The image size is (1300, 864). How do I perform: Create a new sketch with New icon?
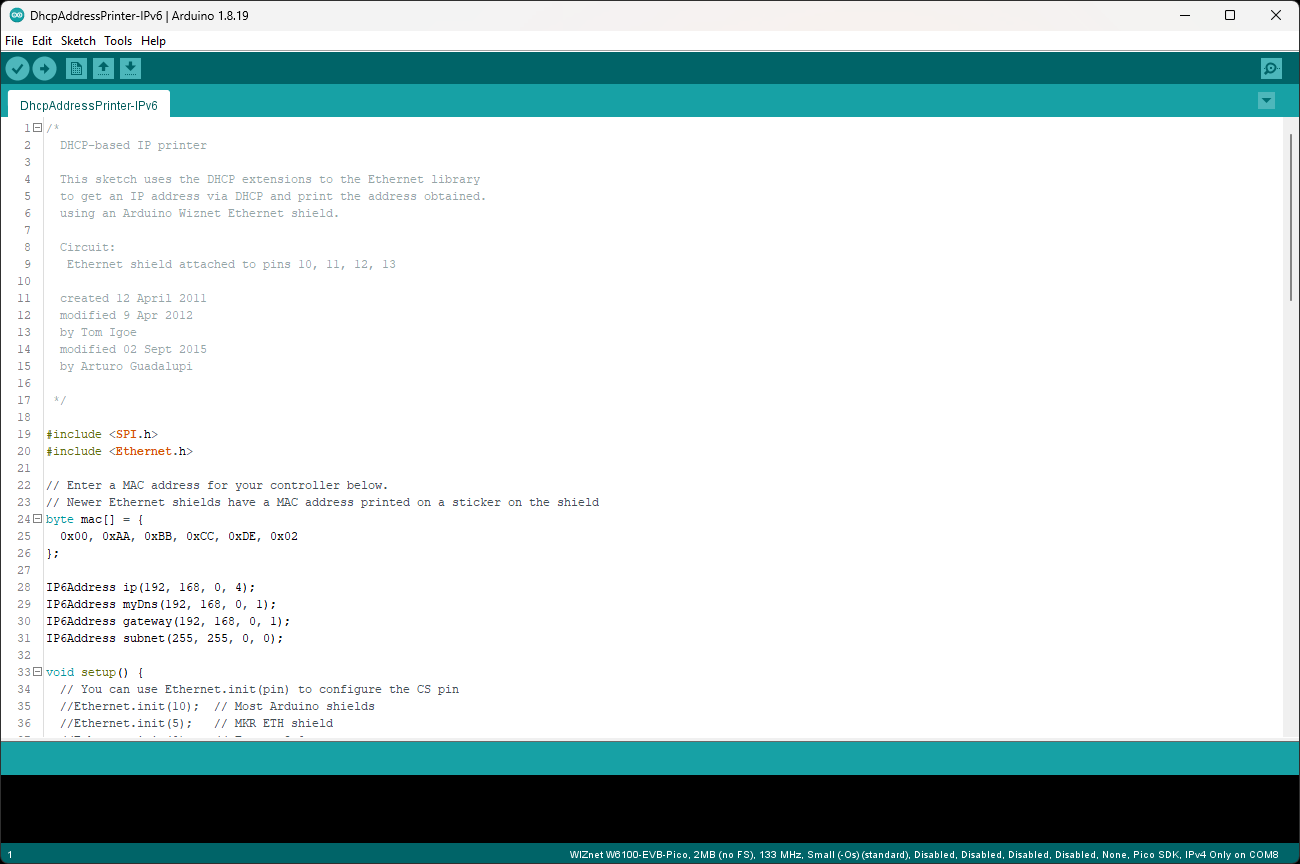tap(76, 68)
